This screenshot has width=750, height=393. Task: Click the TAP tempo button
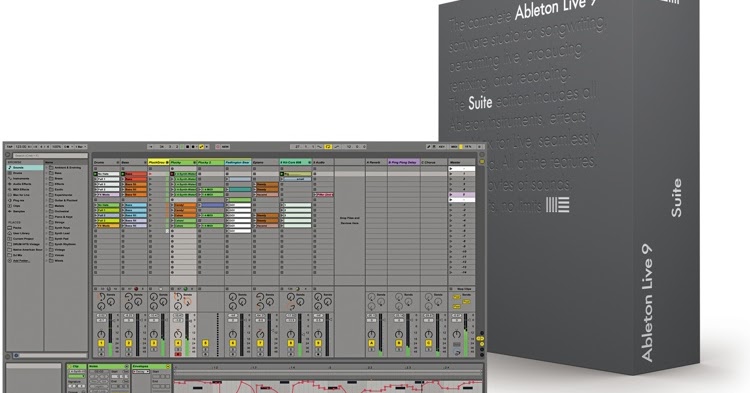[10, 147]
